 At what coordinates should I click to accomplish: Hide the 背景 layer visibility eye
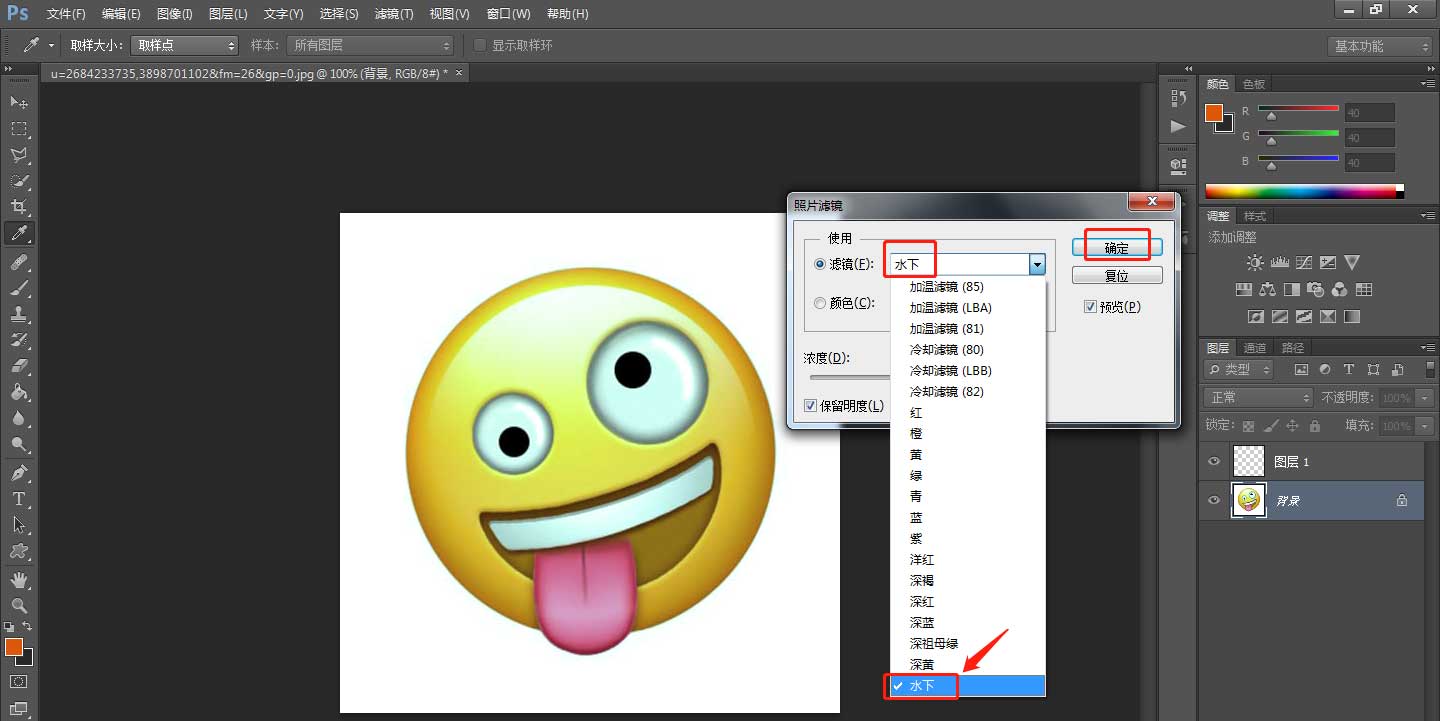click(x=1213, y=500)
